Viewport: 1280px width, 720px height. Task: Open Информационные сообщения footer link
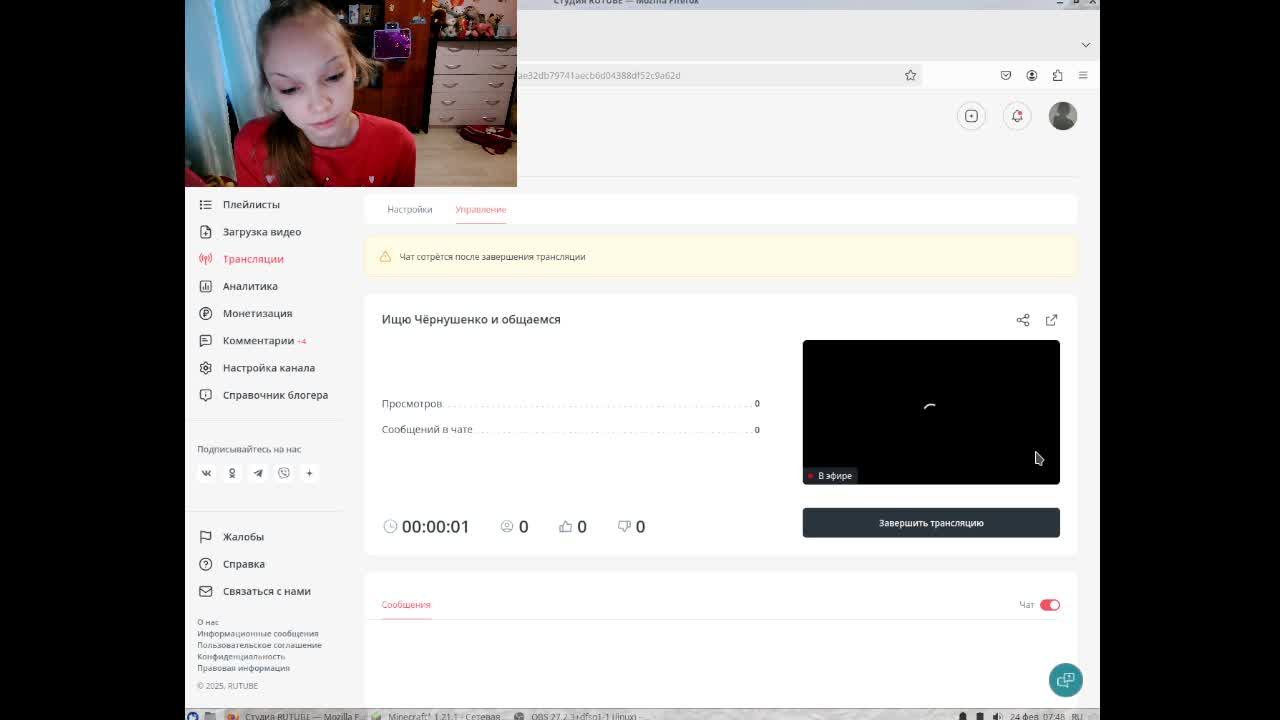pos(258,634)
